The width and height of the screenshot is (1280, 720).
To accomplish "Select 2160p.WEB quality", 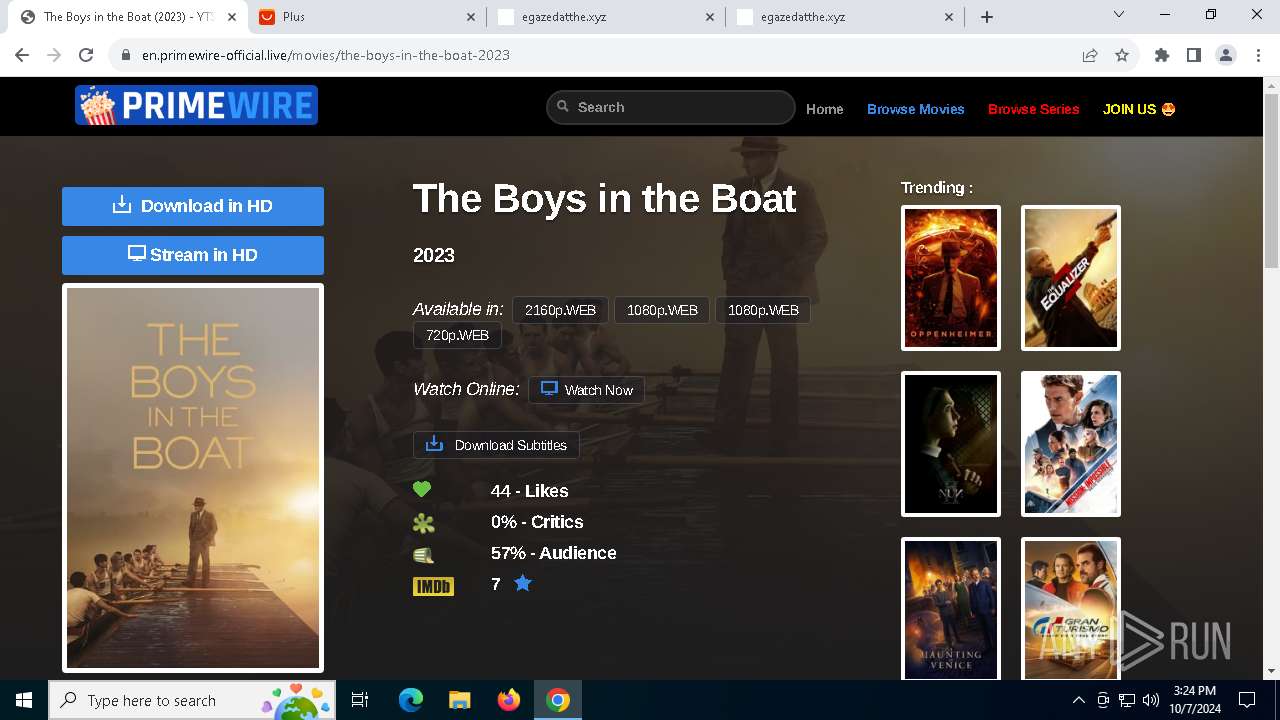I will coord(560,310).
